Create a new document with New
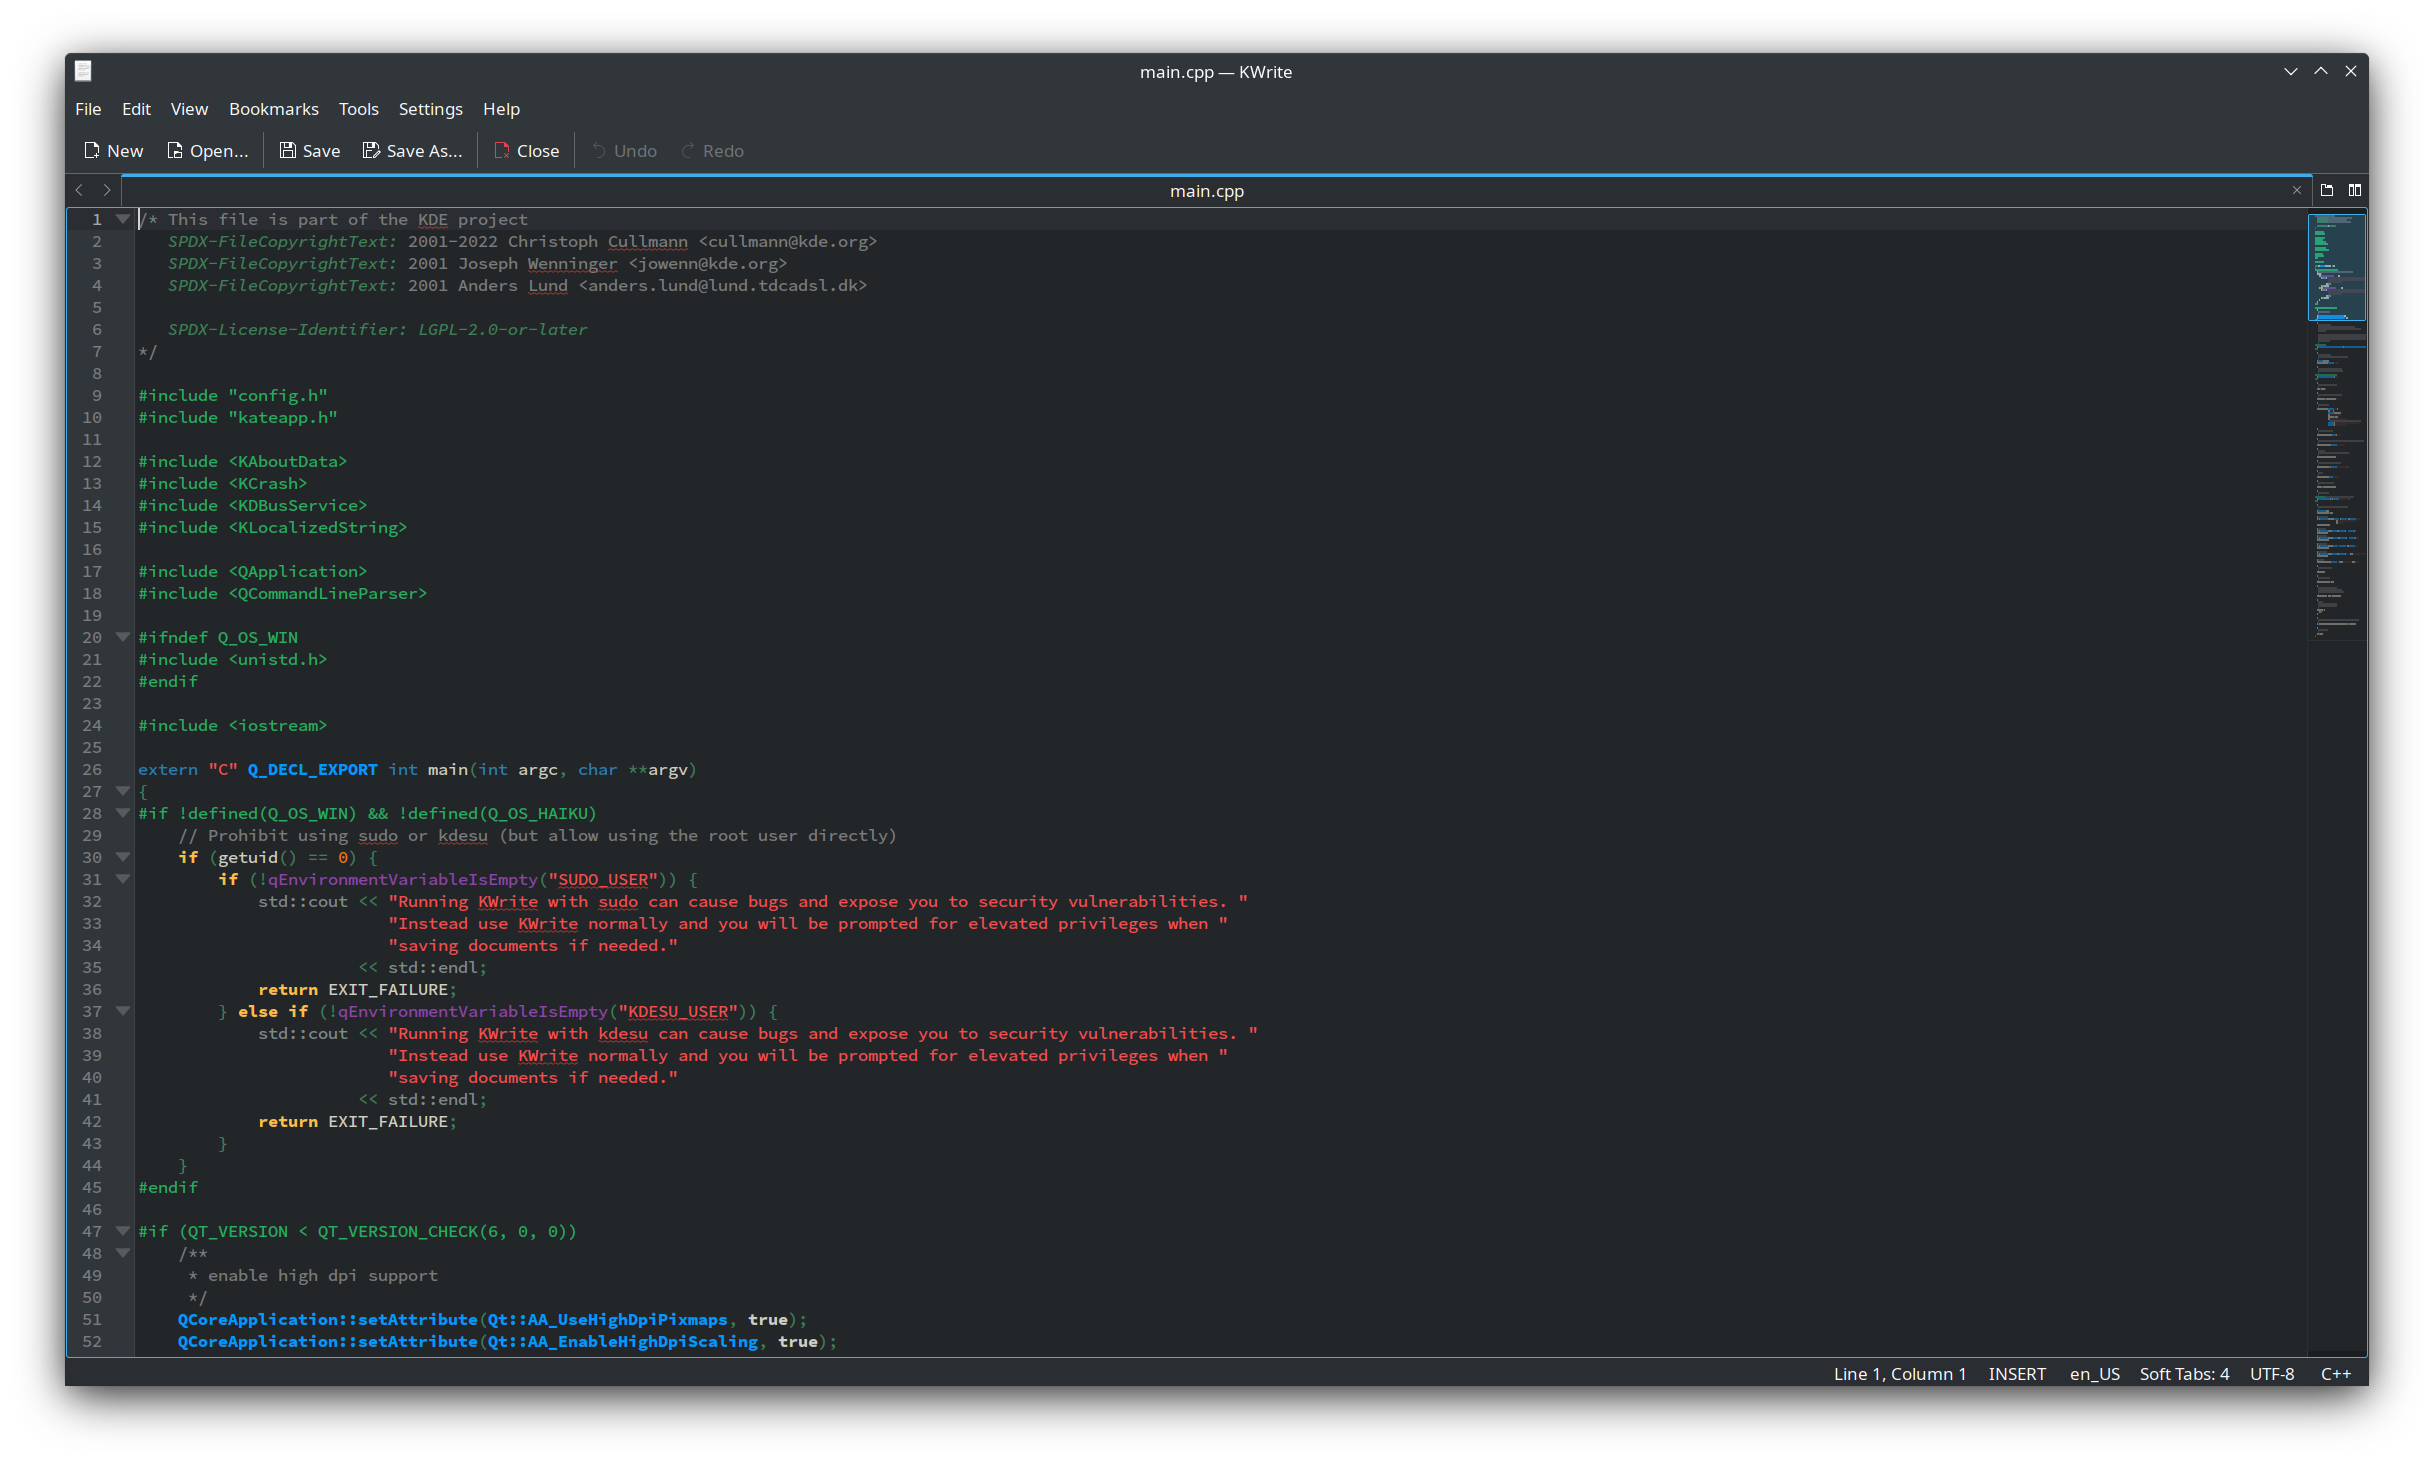This screenshot has width=2434, height=1463. (x=113, y=151)
